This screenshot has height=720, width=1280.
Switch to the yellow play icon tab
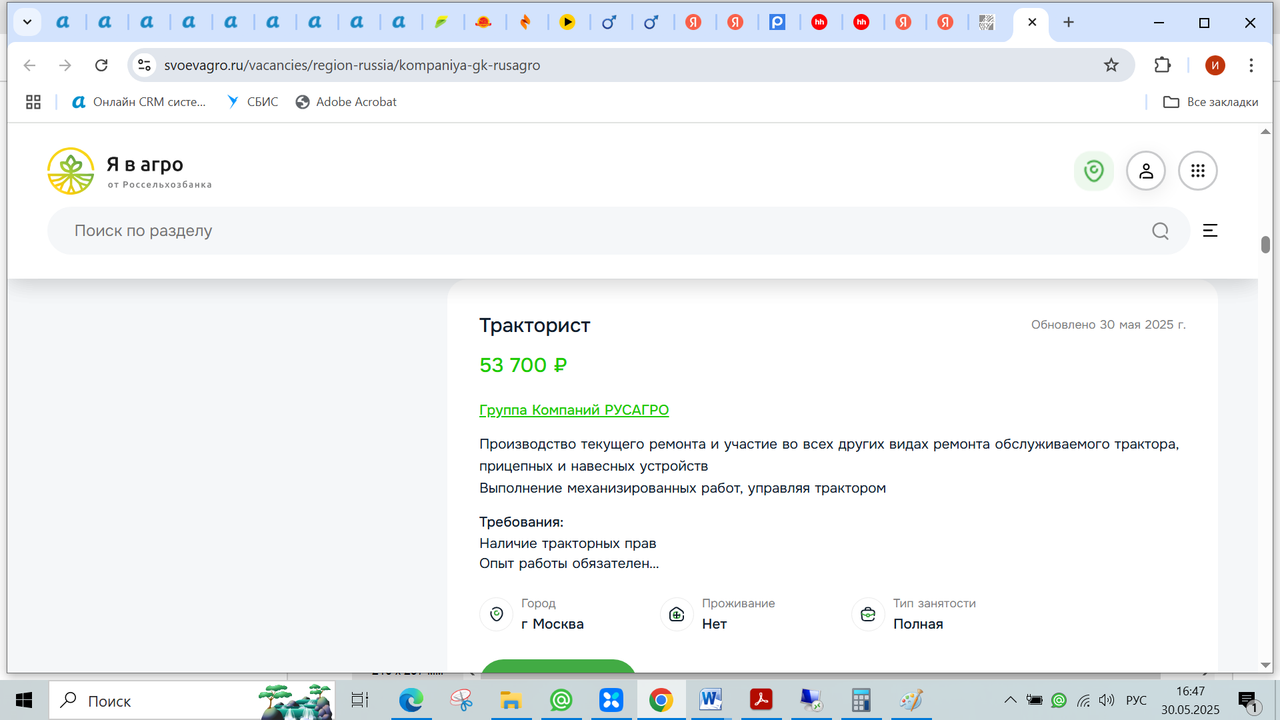pyautogui.click(x=567, y=22)
